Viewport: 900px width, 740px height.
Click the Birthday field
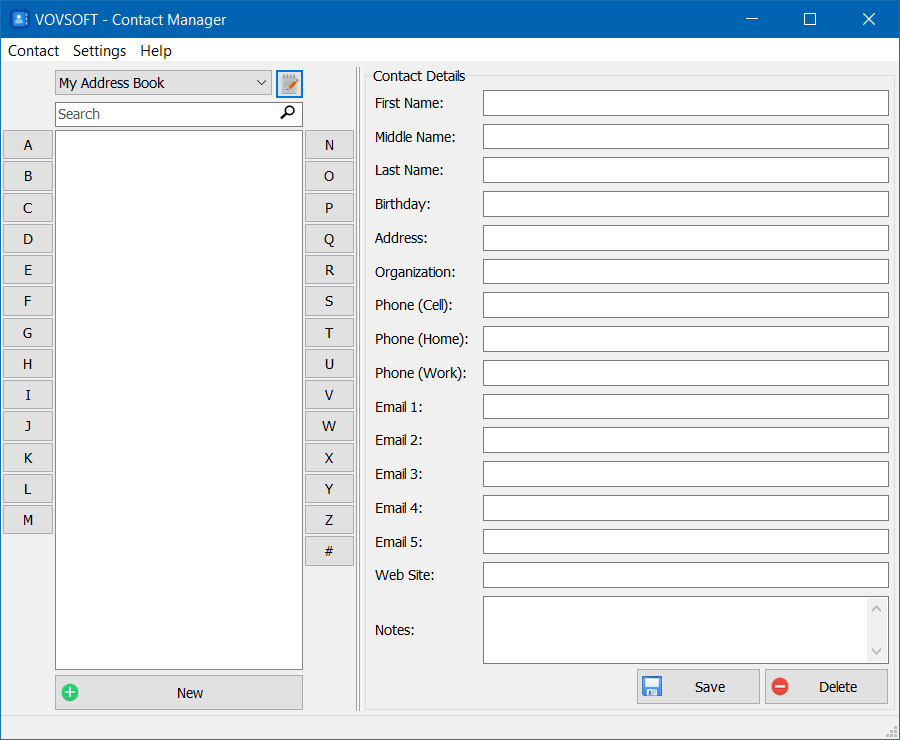click(x=685, y=204)
